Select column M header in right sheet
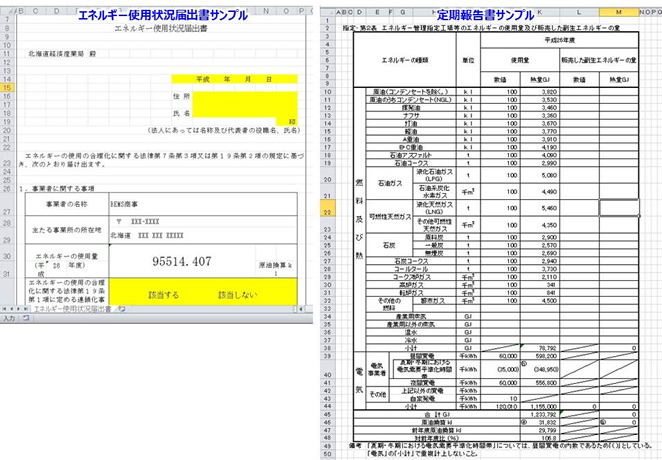The image size is (662, 460). tap(619, 12)
